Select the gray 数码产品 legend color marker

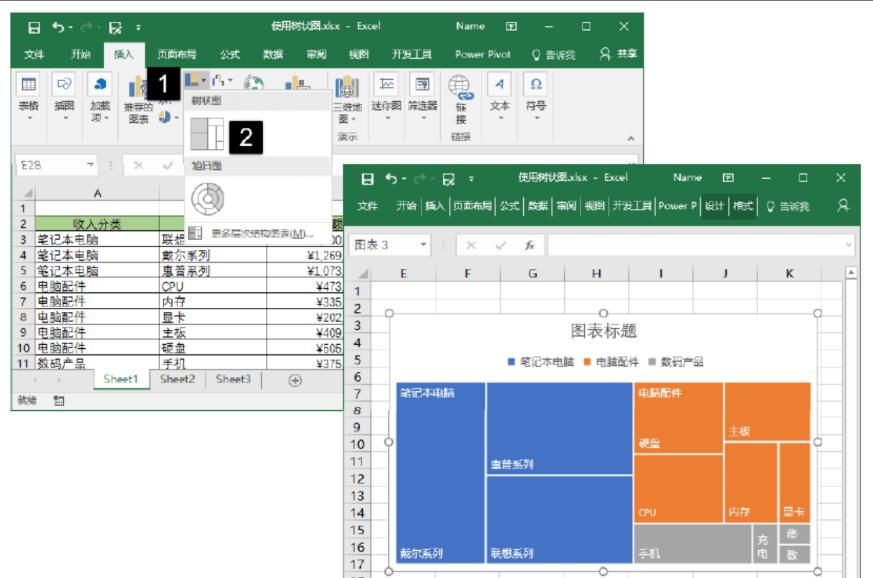[652, 360]
